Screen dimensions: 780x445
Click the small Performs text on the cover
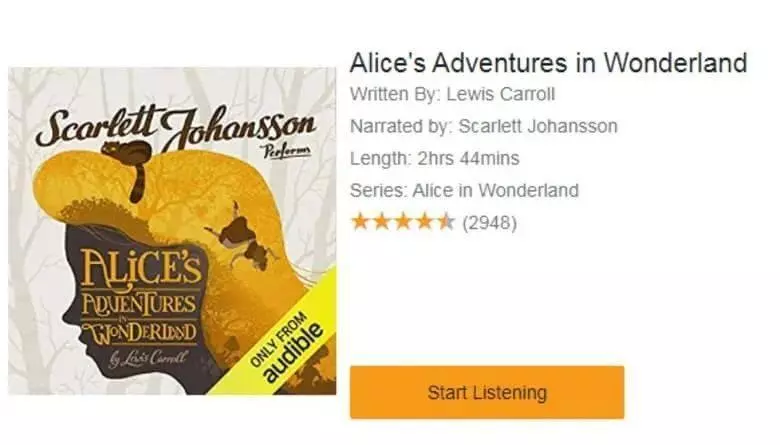288,151
